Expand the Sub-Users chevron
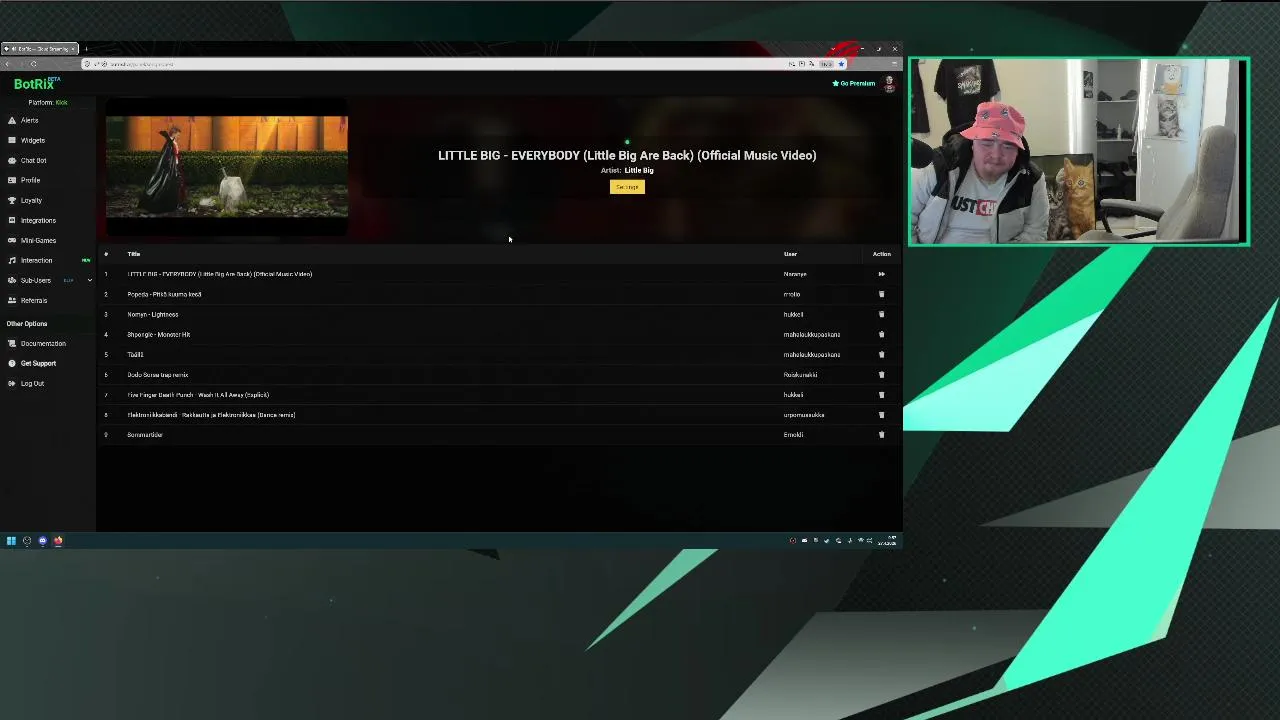 (89, 280)
